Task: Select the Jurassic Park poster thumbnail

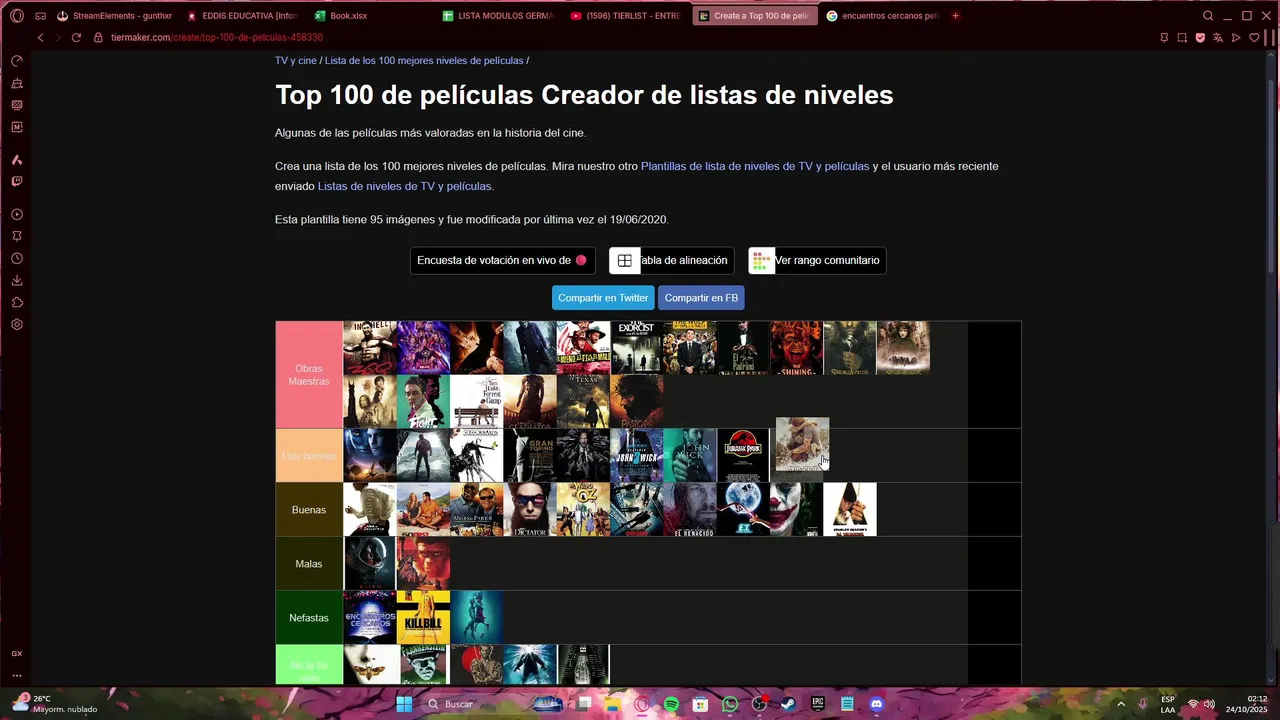Action: click(x=743, y=455)
